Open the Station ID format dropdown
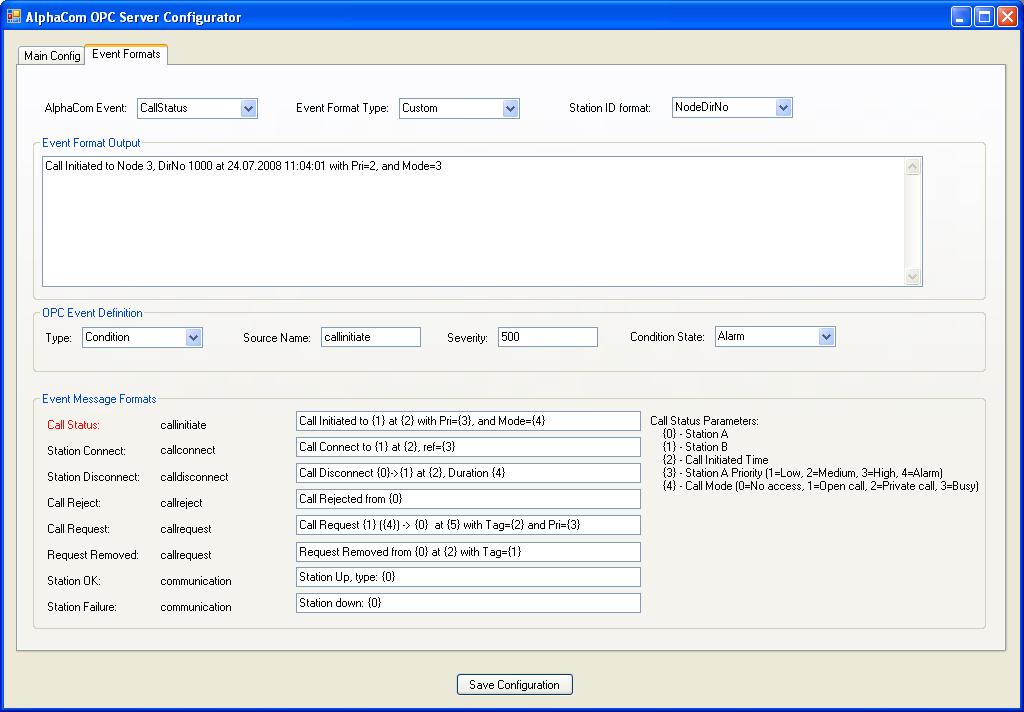Image resolution: width=1024 pixels, height=712 pixels. pyautogui.click(x=783, y=108)
